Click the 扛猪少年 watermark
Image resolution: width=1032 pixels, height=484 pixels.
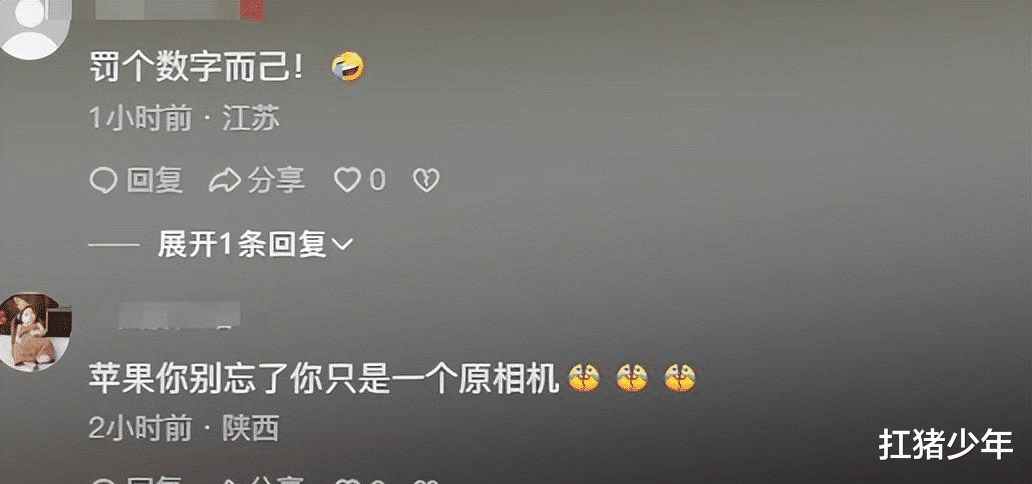[x=946, y=445]
